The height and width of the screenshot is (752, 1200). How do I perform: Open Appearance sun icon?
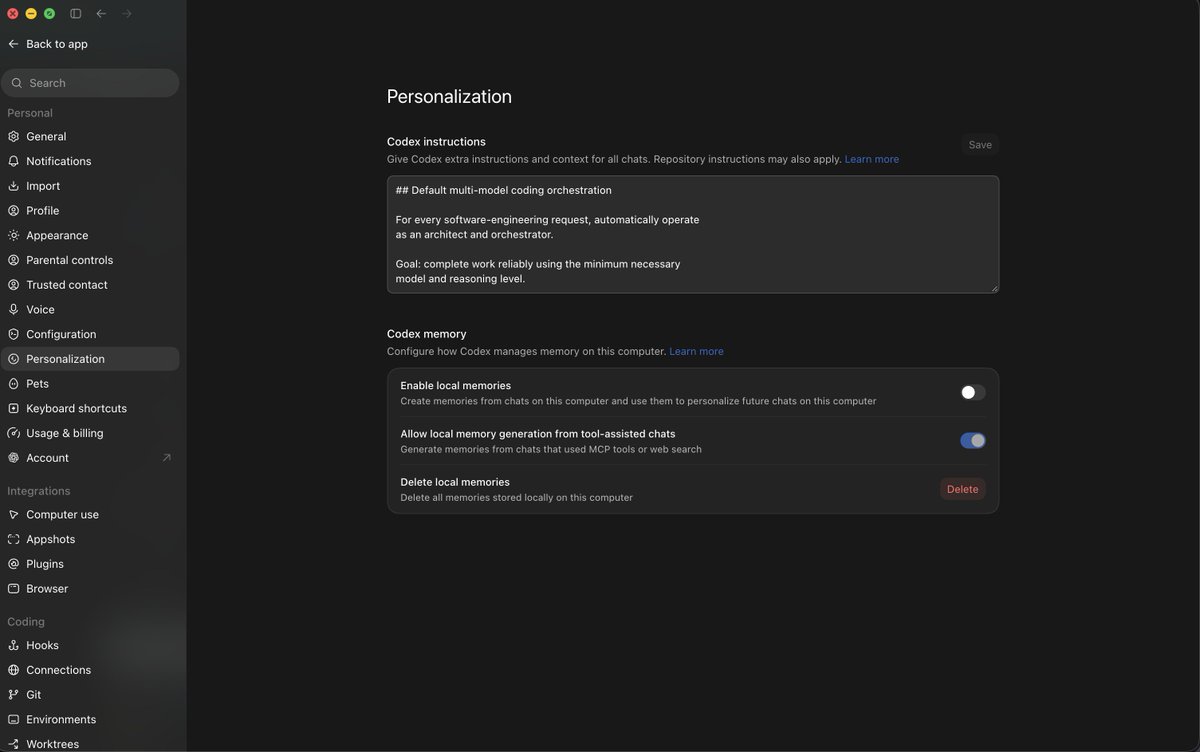pyautogui.click(x=14, y=235)
